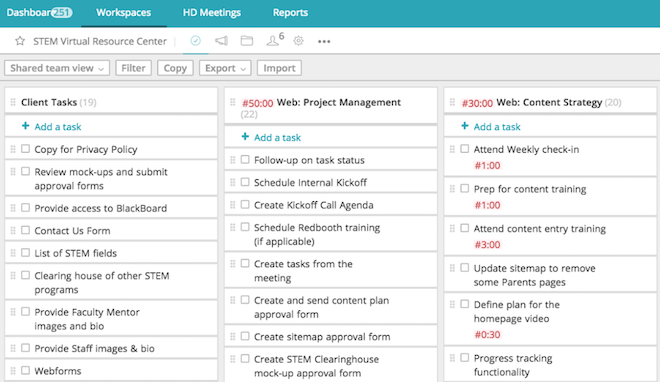
Task: Click drag handle beside Webforms task
Action: pos(13,371)
